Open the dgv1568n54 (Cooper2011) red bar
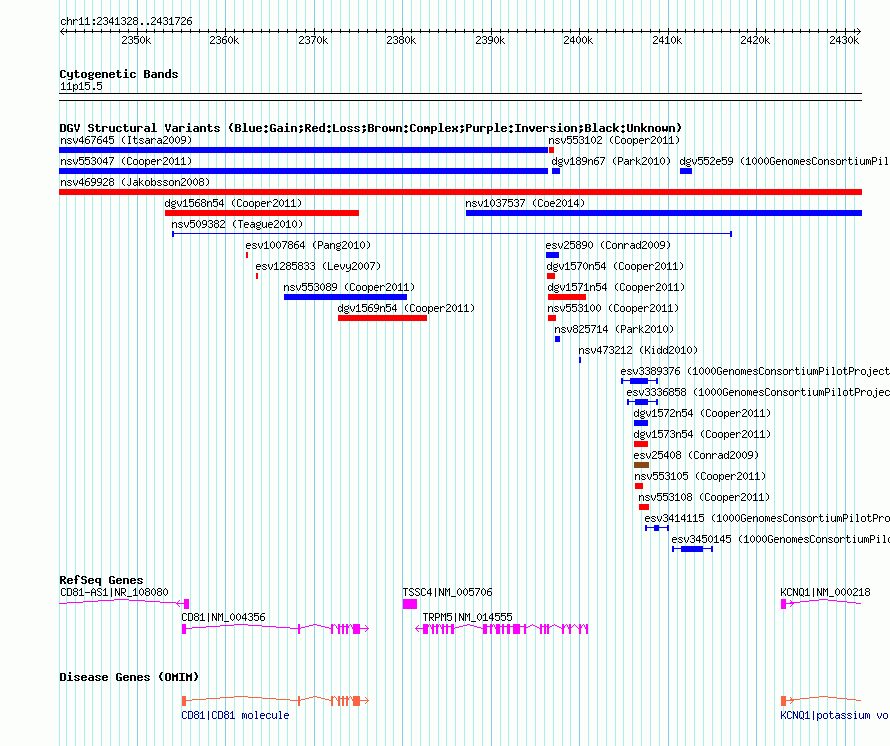Screen dimensions: 890x746 [262, 213]
